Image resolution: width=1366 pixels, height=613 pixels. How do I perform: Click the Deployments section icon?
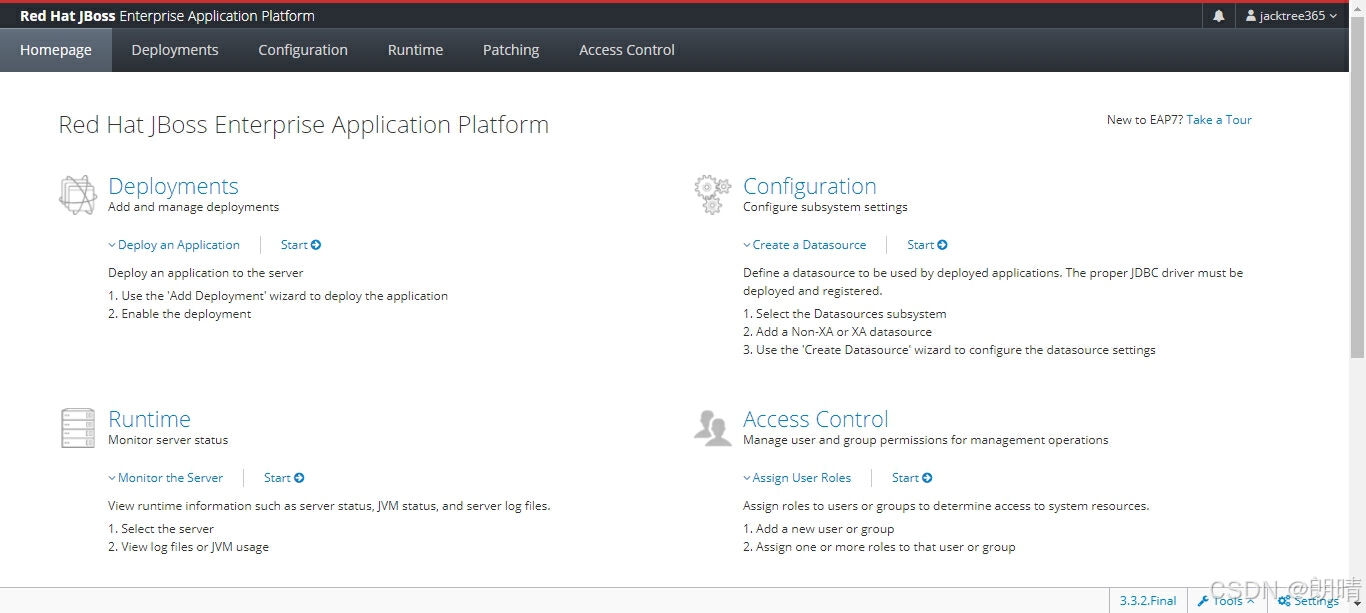click(x=77, y=195)
